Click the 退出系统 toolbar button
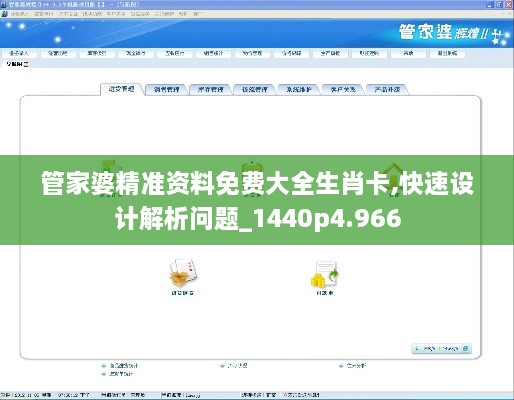This screenshot has width=514, height=400. click(x=447, y=53)
